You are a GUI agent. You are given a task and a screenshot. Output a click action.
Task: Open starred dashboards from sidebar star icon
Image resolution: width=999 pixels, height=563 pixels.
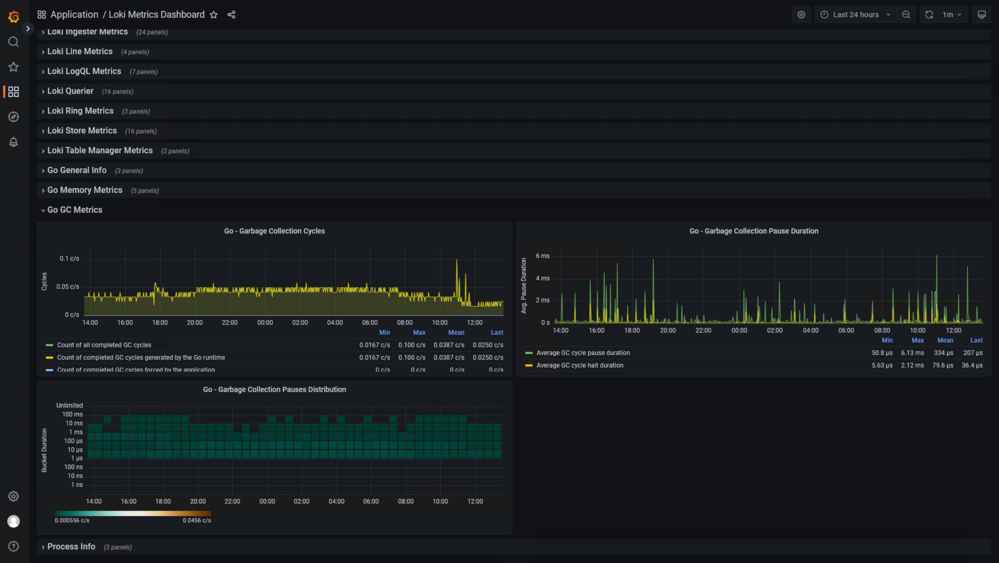[13, 67]
